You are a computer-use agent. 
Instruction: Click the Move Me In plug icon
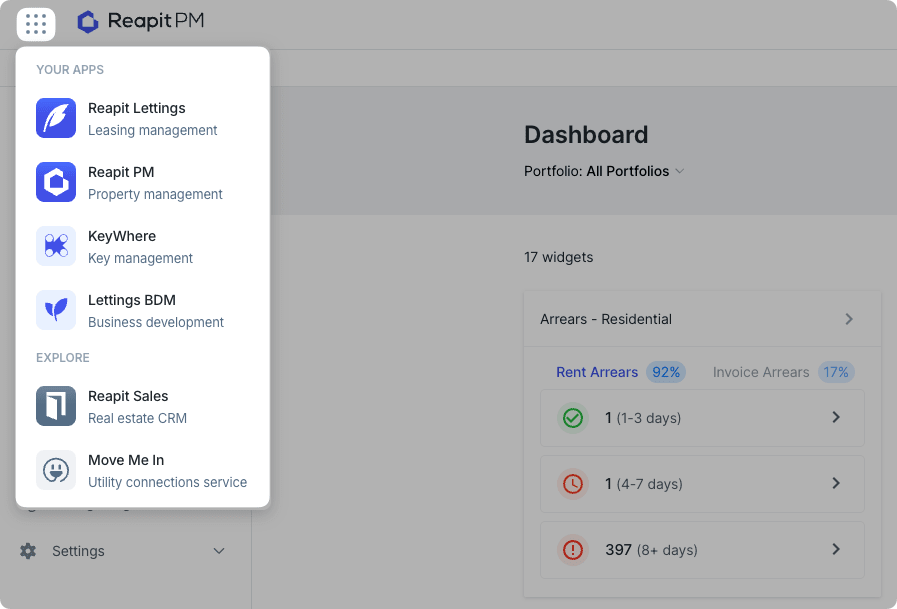(56, 470)
